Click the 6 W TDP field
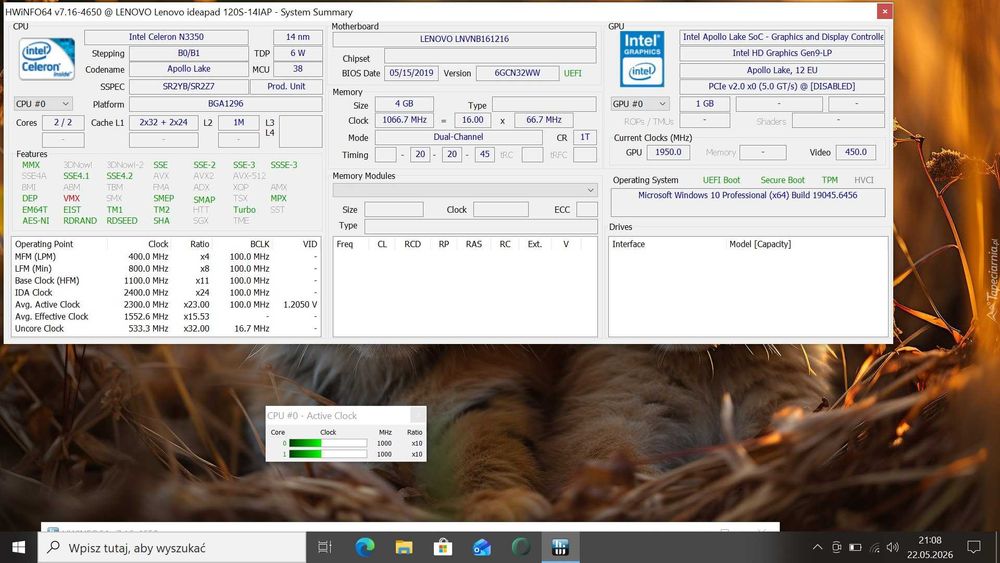 [298, 53]
